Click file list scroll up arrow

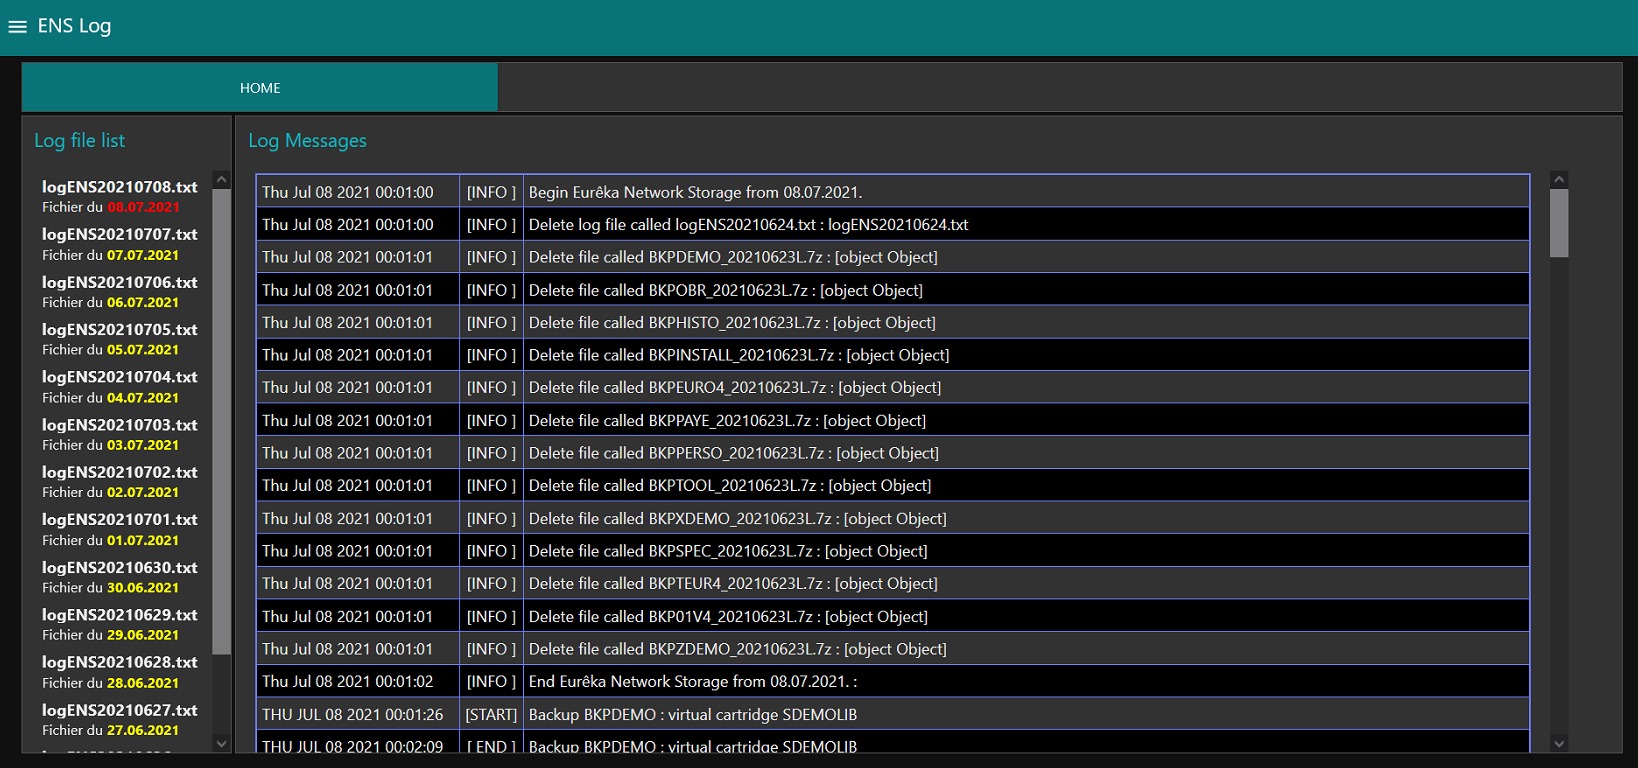click(x=222, y=180)
